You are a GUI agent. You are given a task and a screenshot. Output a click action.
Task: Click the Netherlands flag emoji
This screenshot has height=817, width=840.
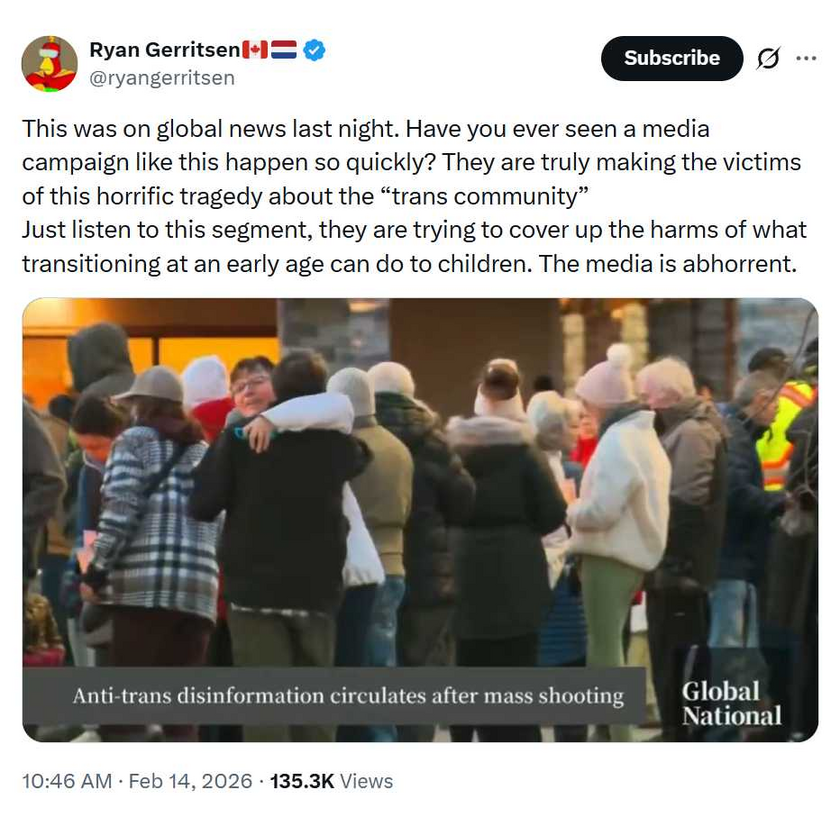click(283, 50)
